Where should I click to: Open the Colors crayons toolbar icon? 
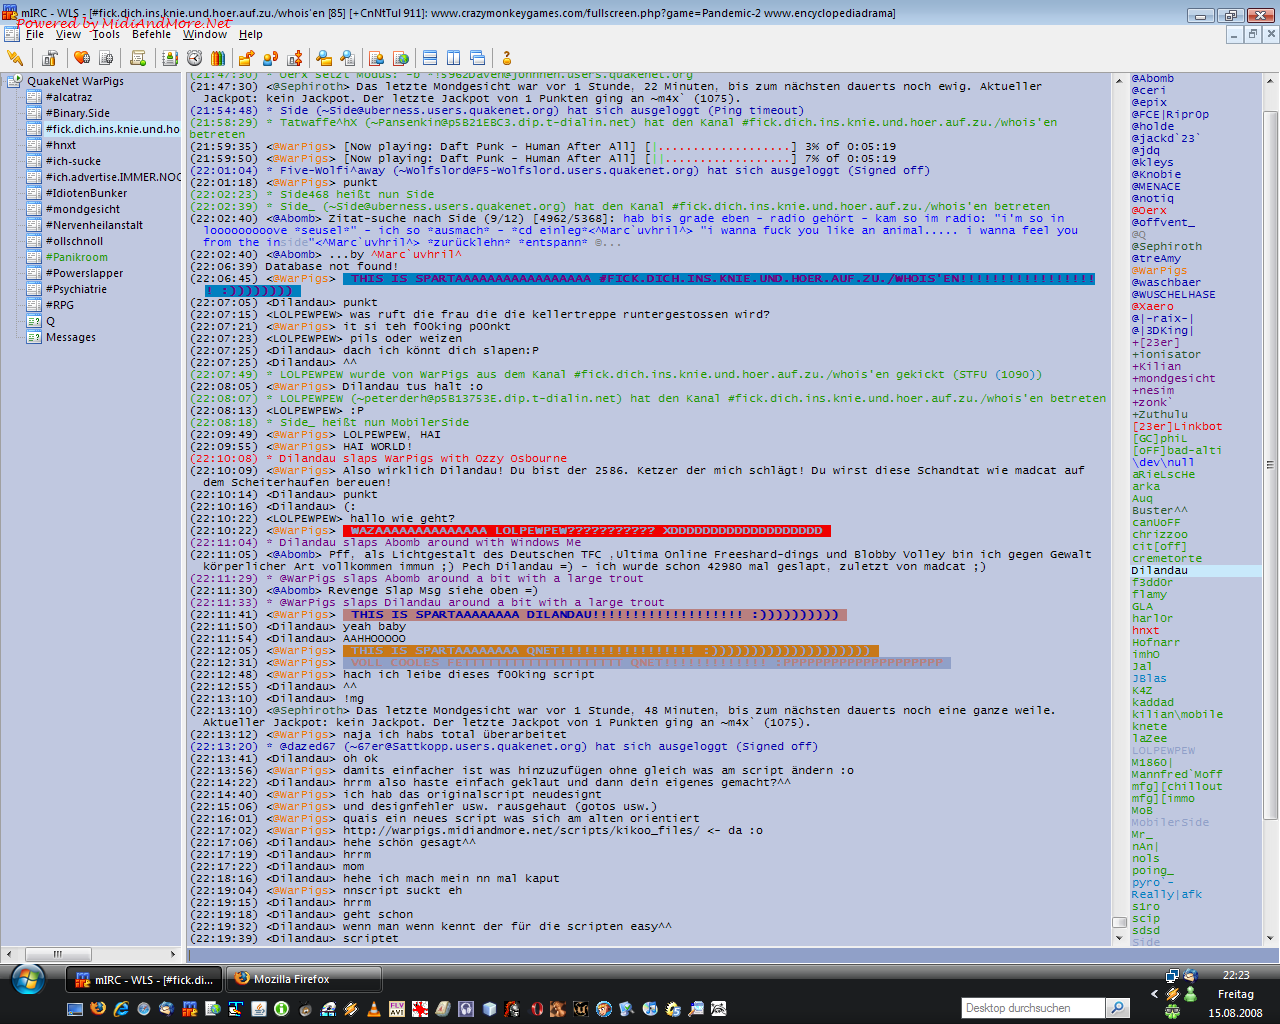click(x=218, y=58)
